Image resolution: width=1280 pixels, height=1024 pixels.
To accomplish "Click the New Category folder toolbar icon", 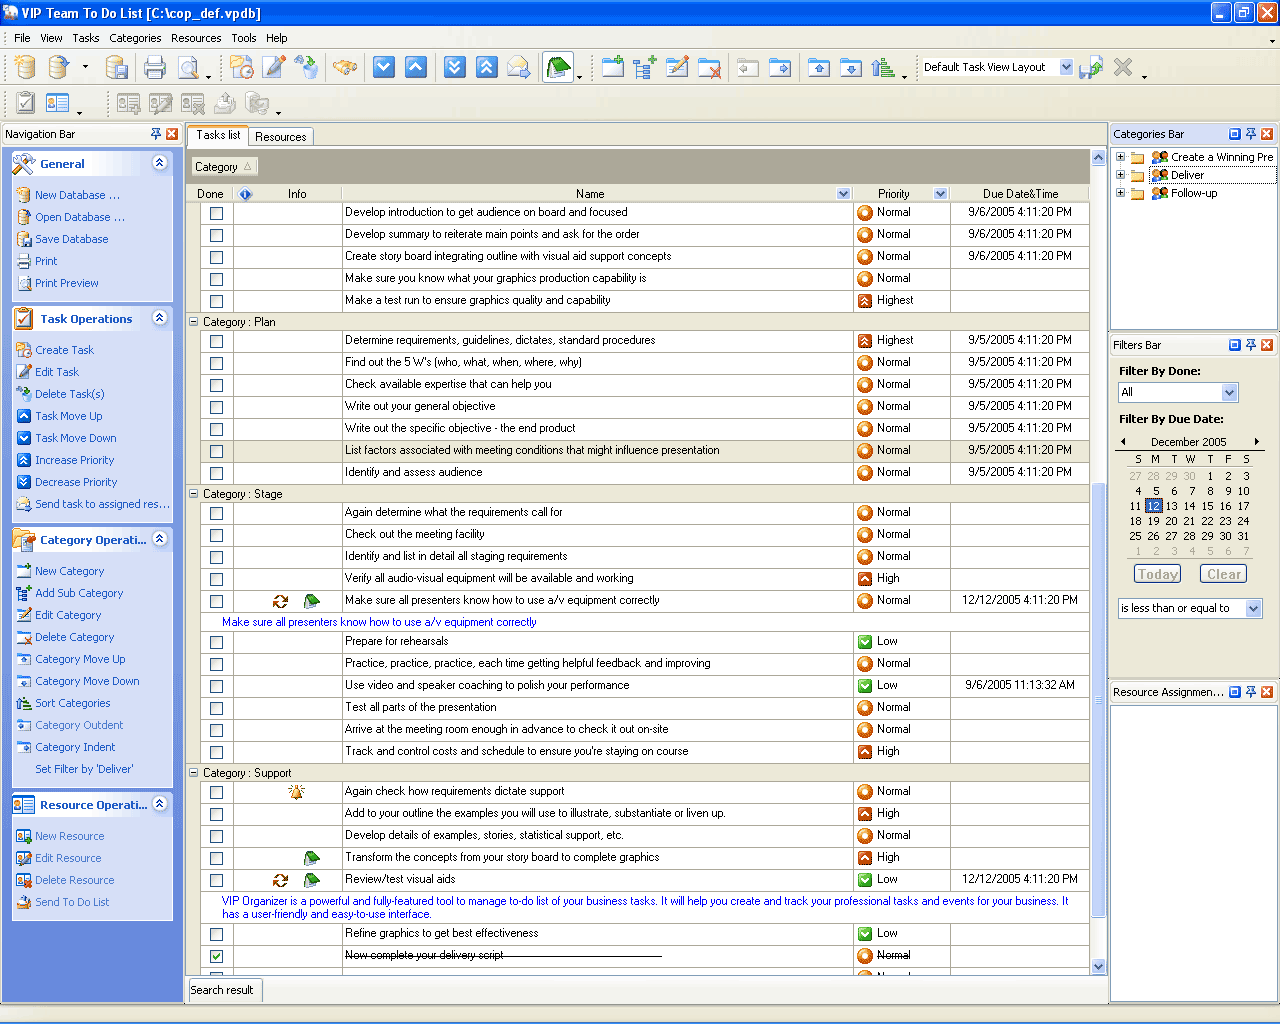I will click(x=612, y=68).
